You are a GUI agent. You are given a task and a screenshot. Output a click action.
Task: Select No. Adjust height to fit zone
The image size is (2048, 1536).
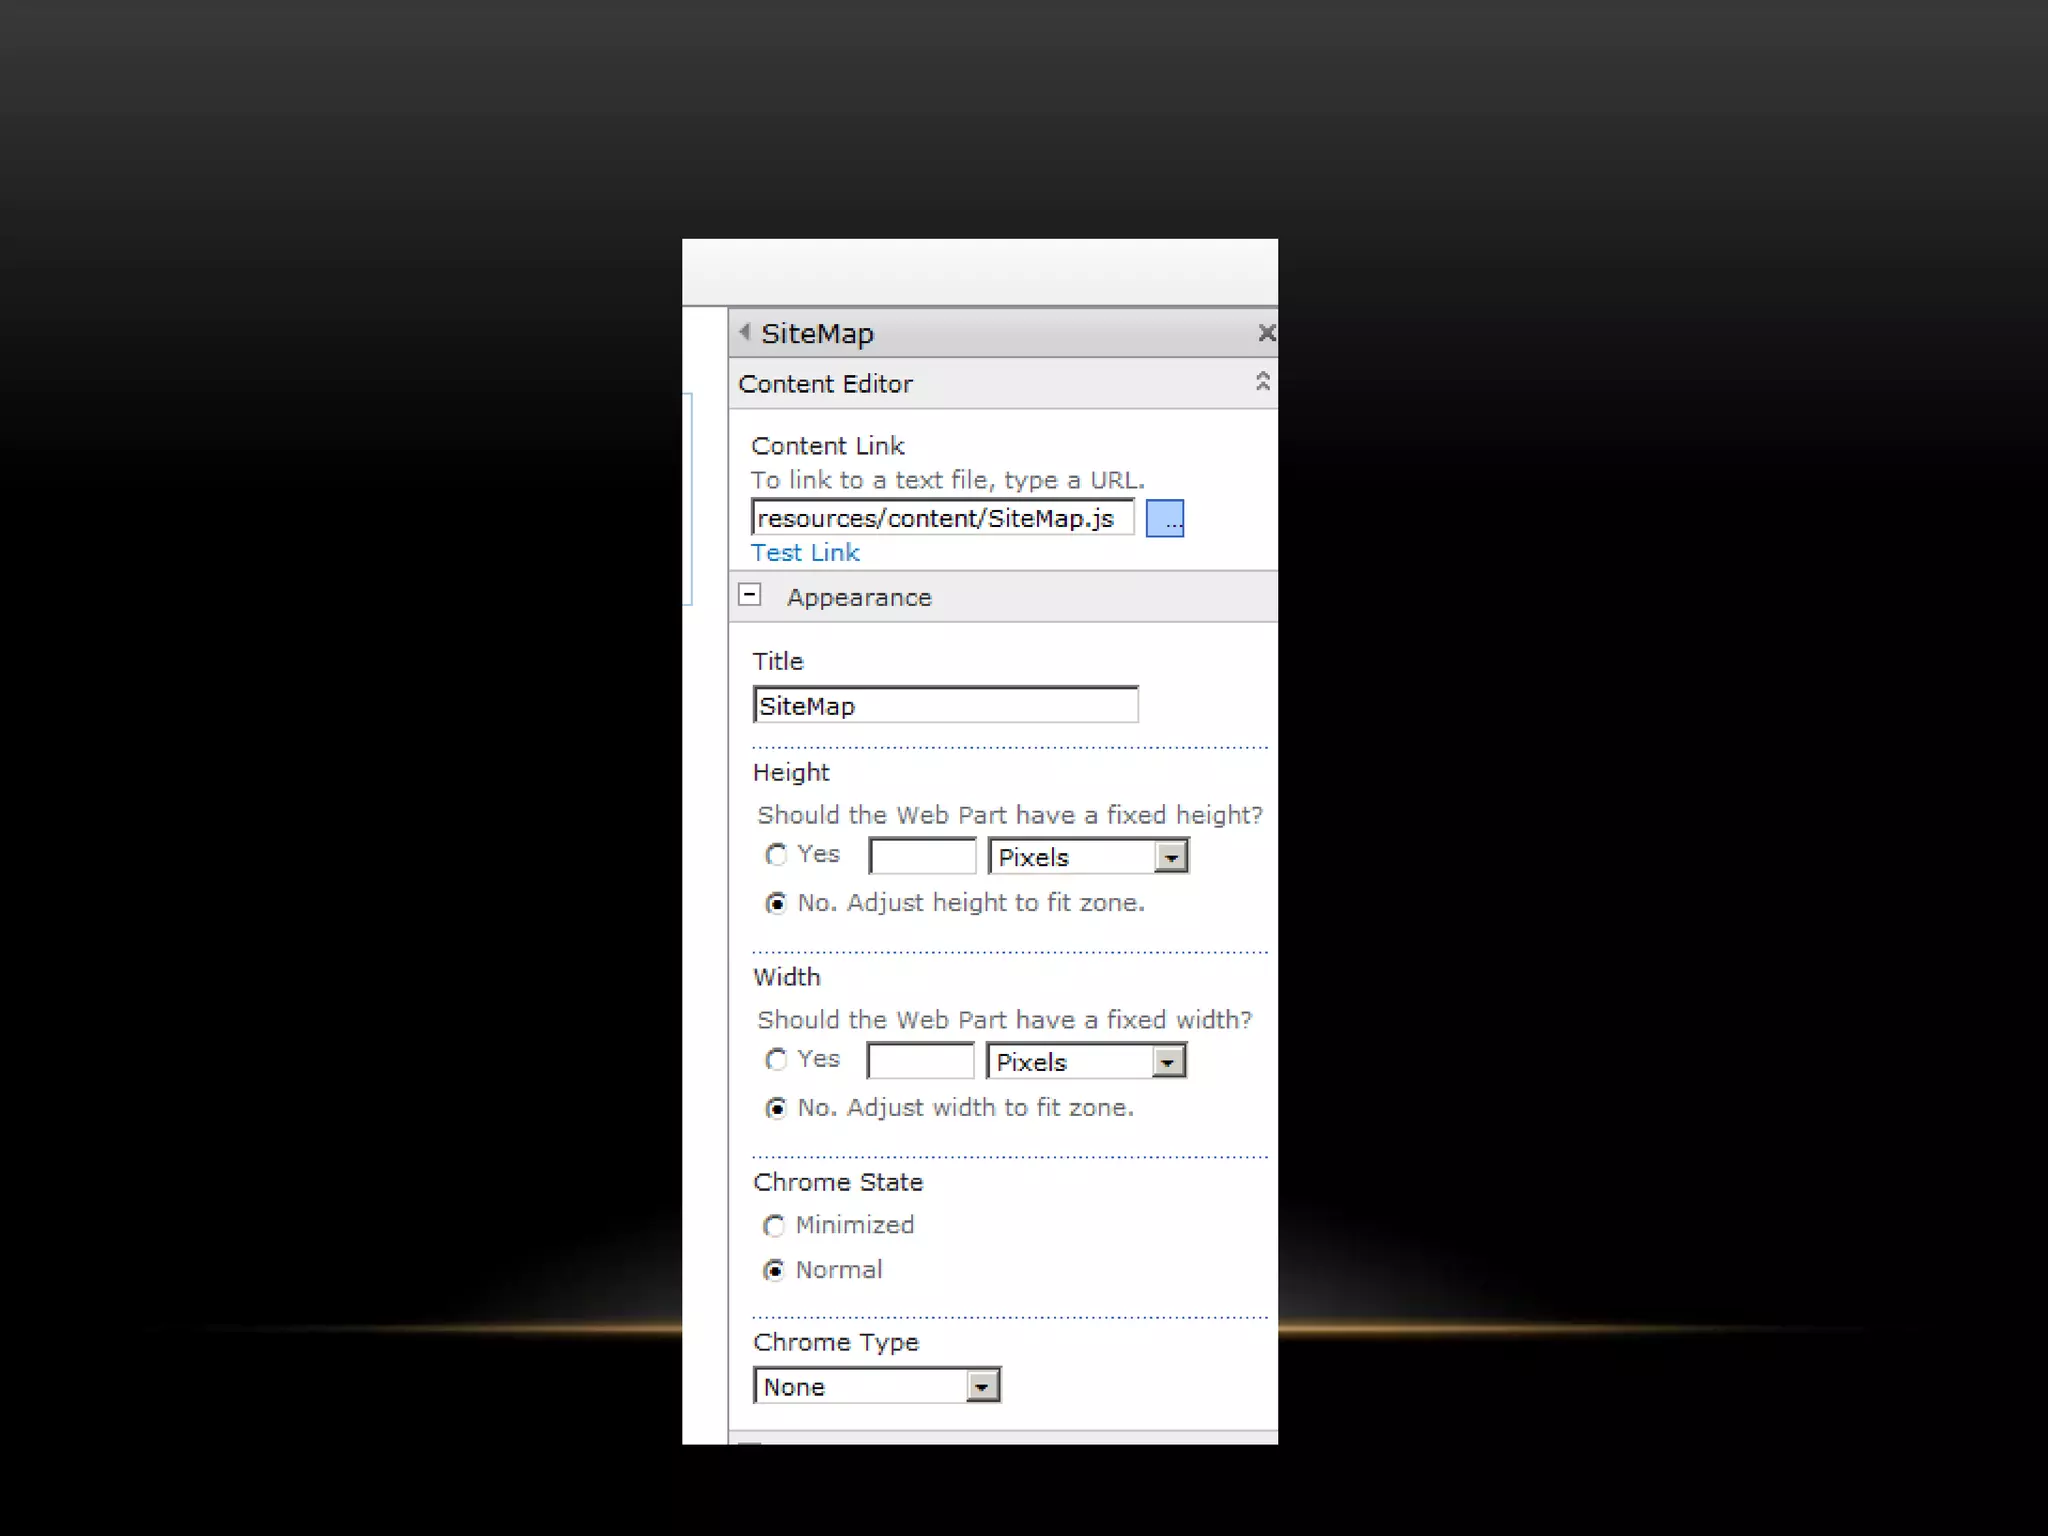coord(776,904)
